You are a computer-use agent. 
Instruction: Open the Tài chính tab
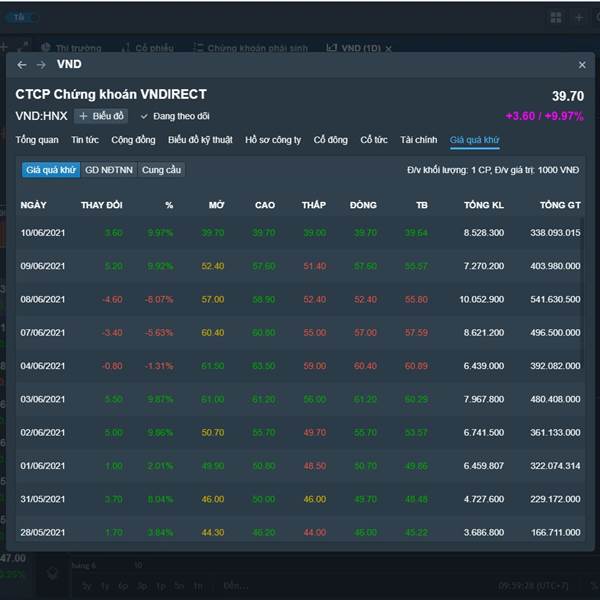point(419,140)
